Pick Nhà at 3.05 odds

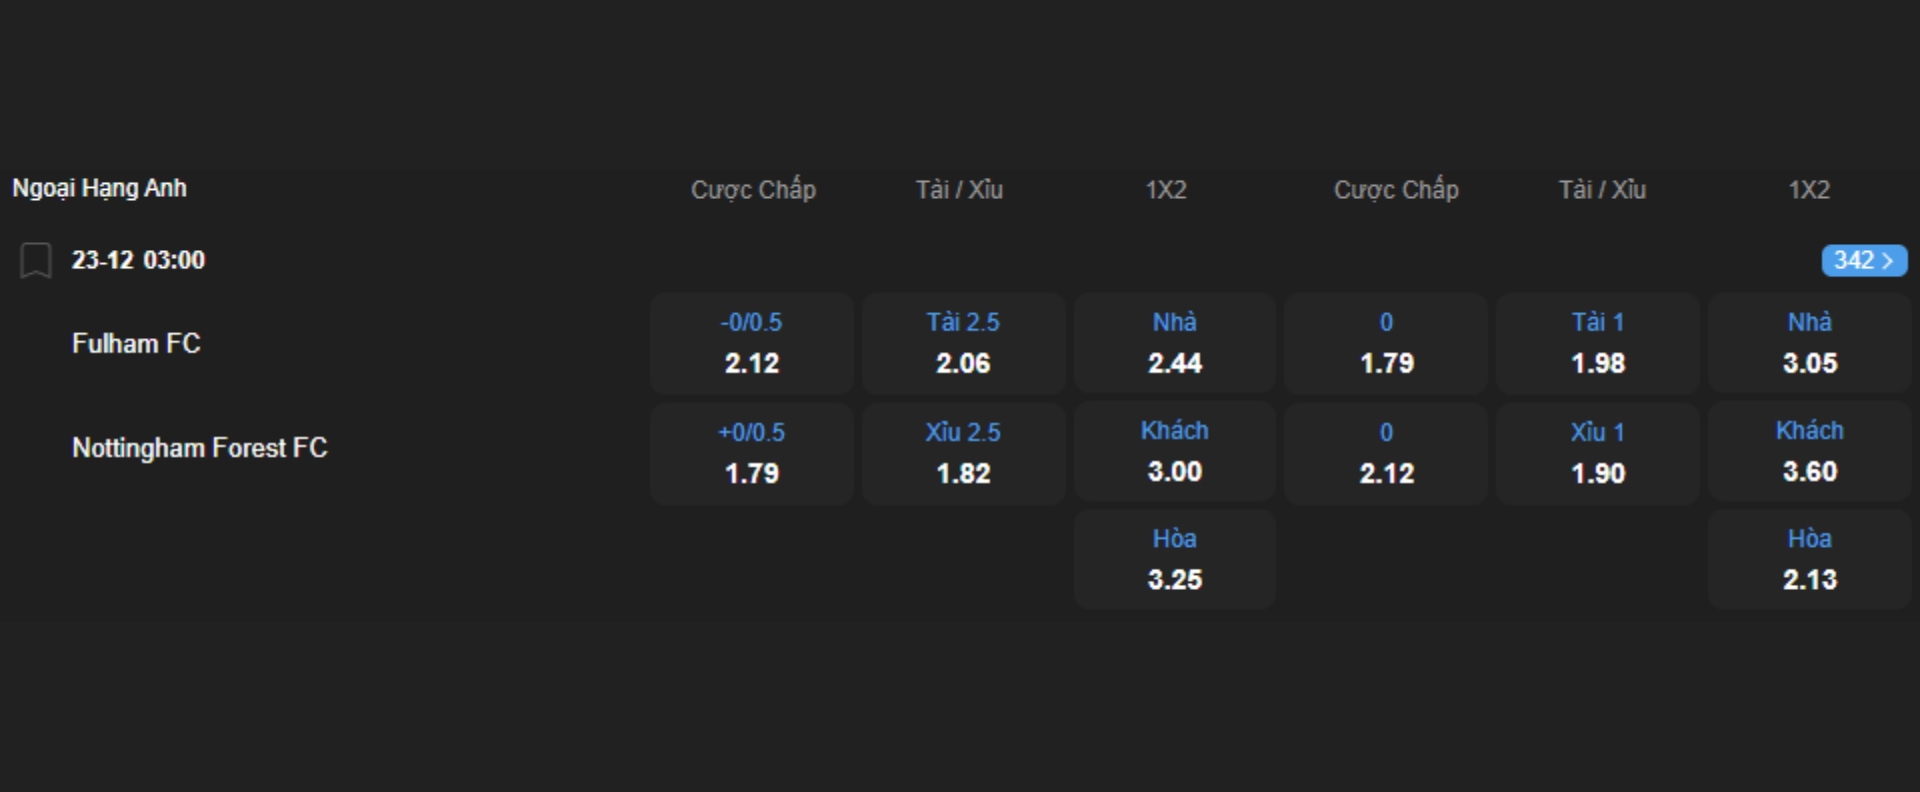1809,343
